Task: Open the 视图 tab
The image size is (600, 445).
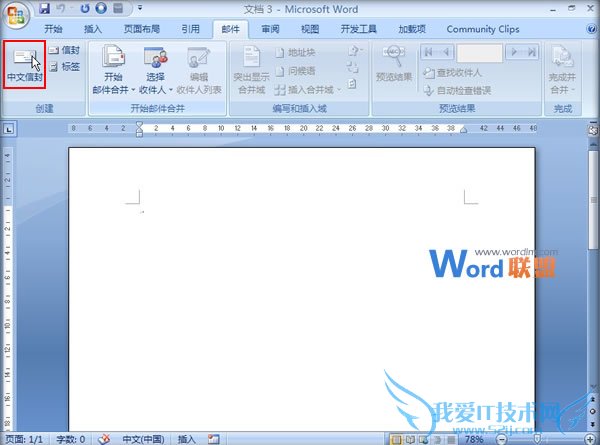Action: pos(310,29)
